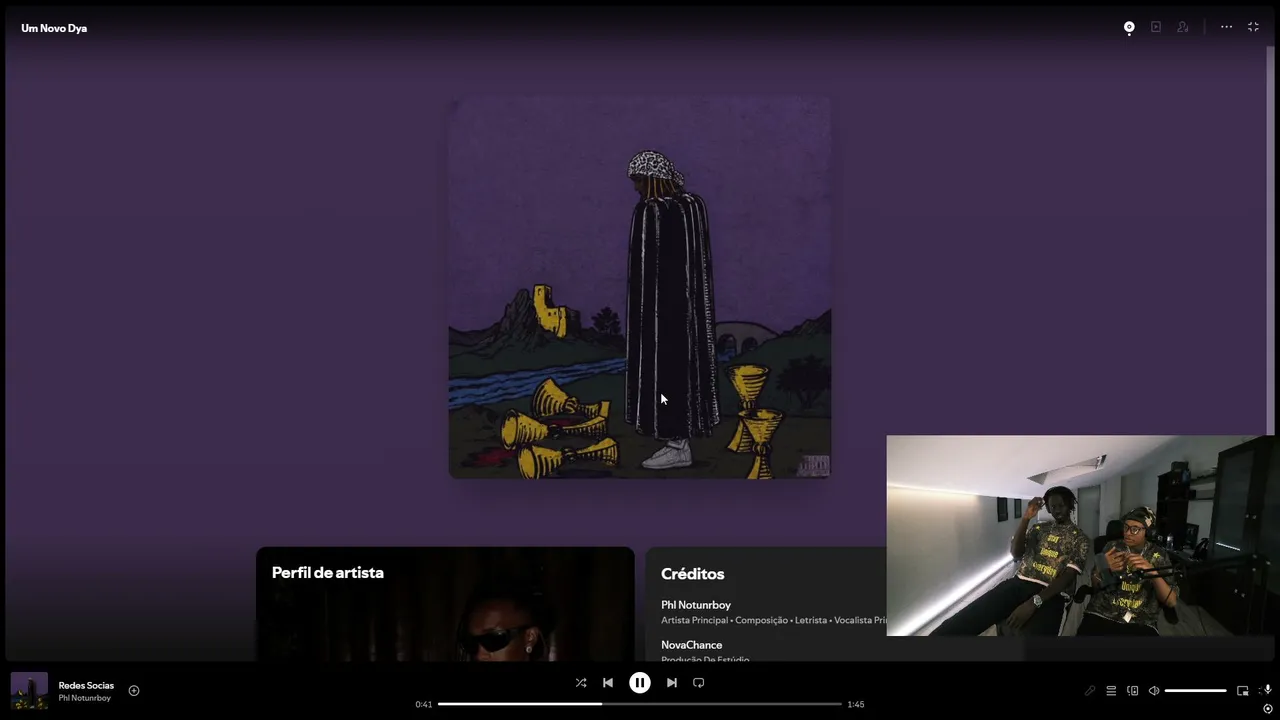Open the Perfil de artista card
Viewport: 1280px width, 720px height.
[x=445, y=603]
